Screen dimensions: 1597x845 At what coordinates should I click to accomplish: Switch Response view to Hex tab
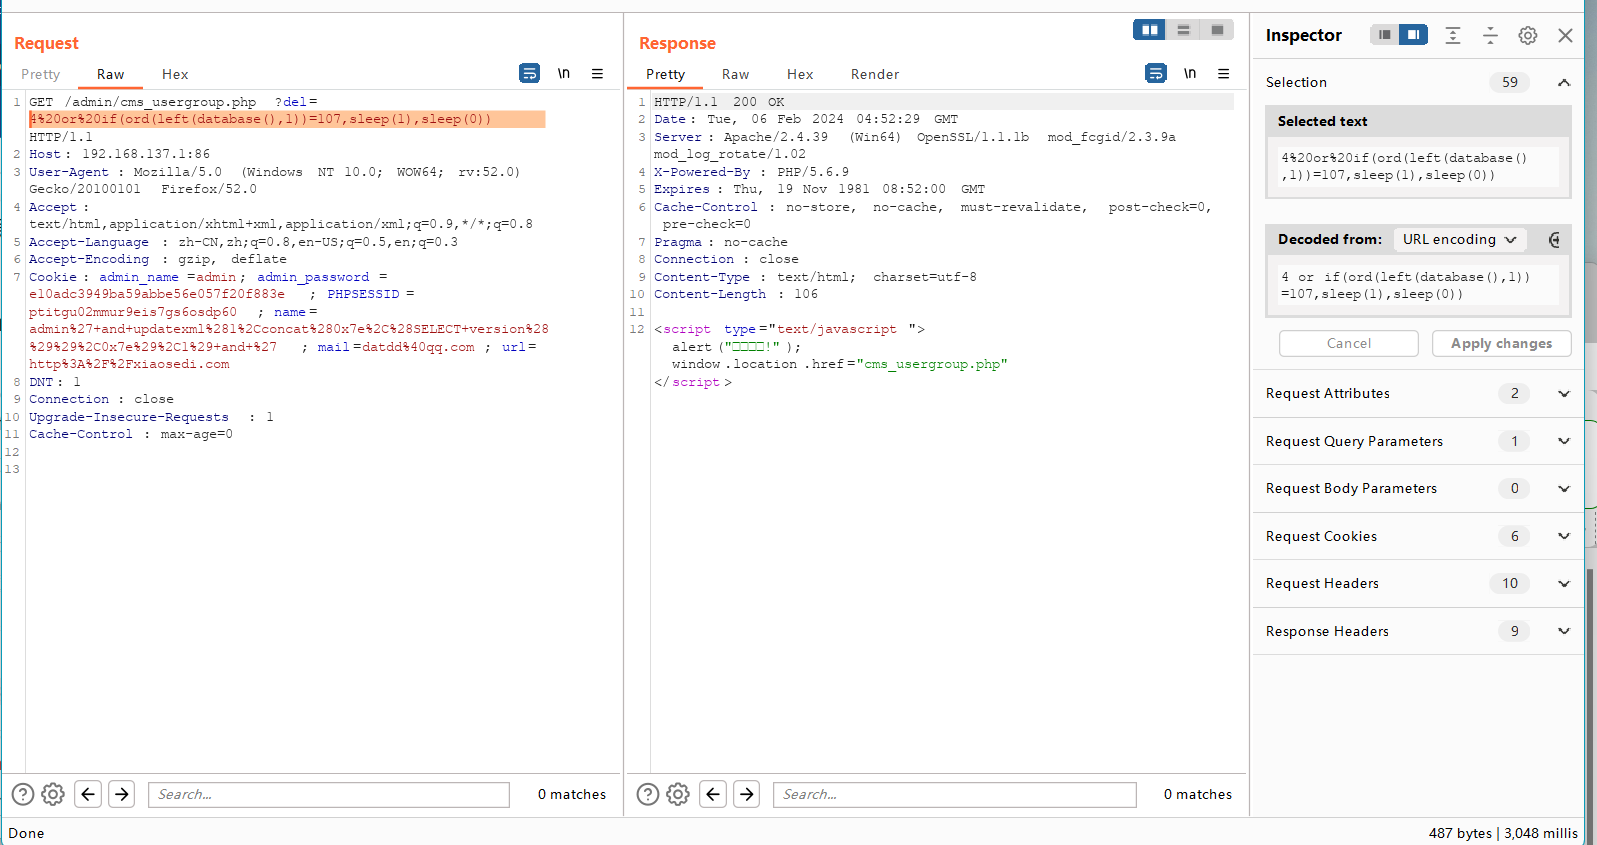click(x=800, y=74)
